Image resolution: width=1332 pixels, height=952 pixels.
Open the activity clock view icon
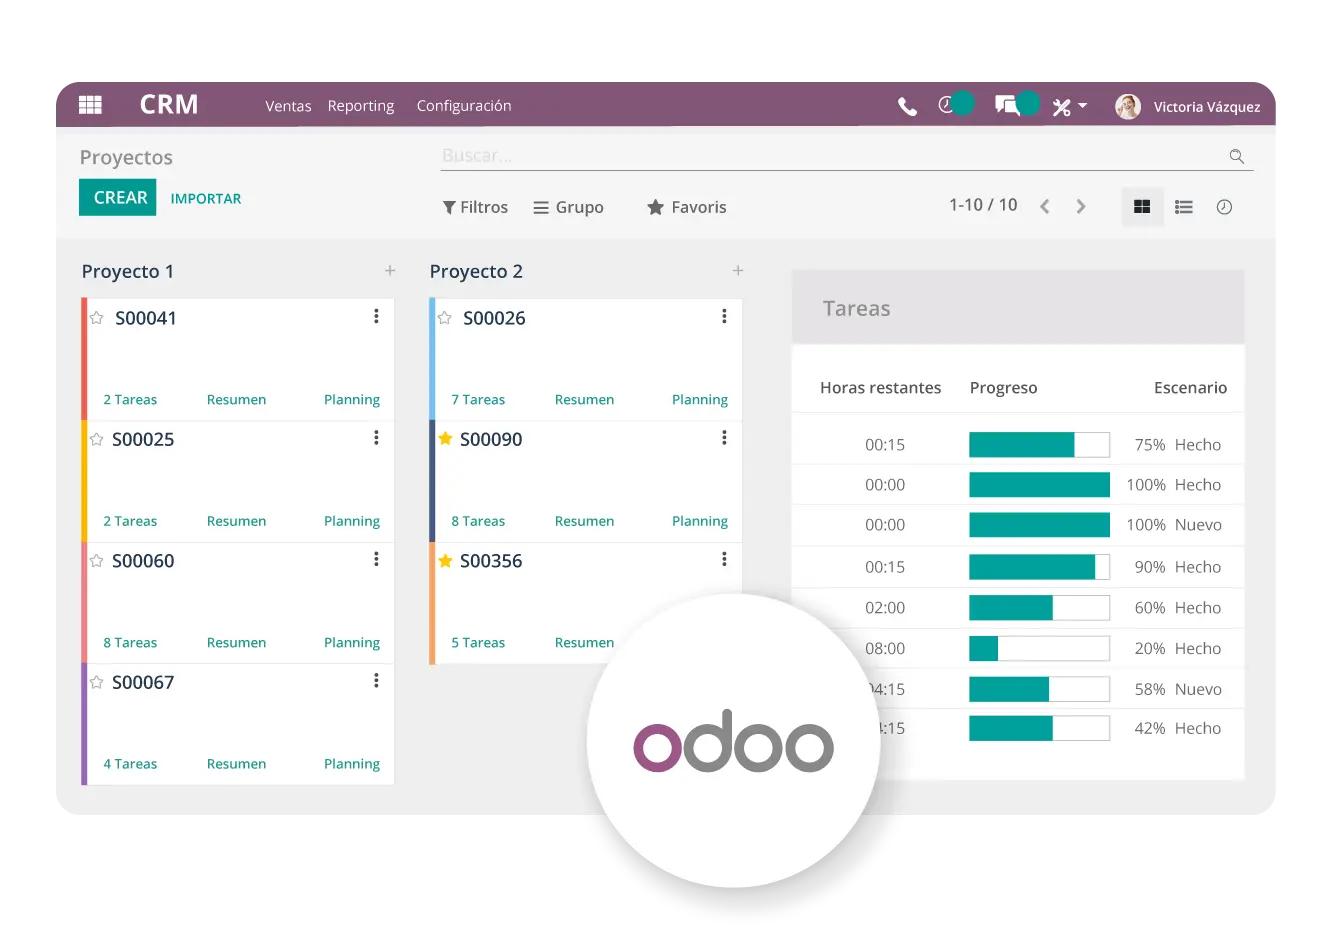(1224, 207)
